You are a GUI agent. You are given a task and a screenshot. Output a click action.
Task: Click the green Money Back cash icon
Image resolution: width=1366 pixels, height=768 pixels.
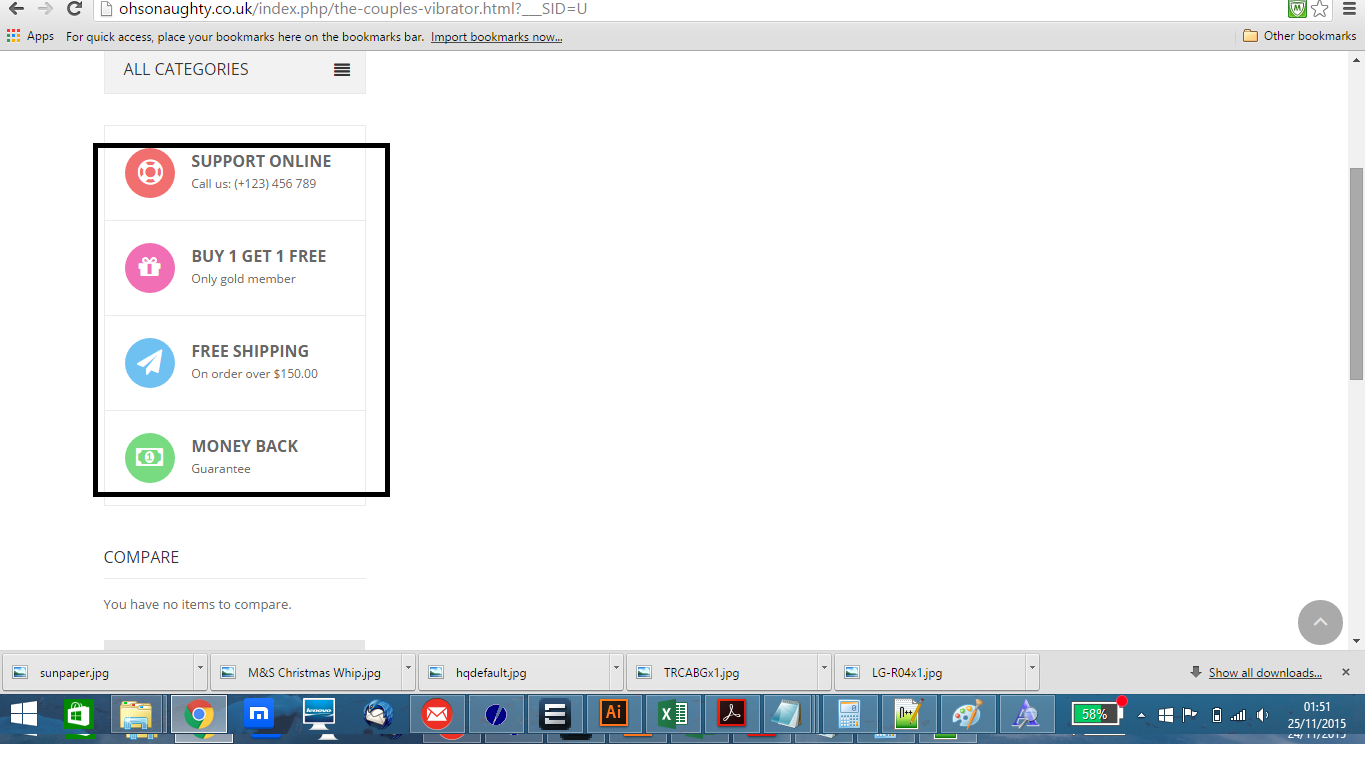pos(150,458)
